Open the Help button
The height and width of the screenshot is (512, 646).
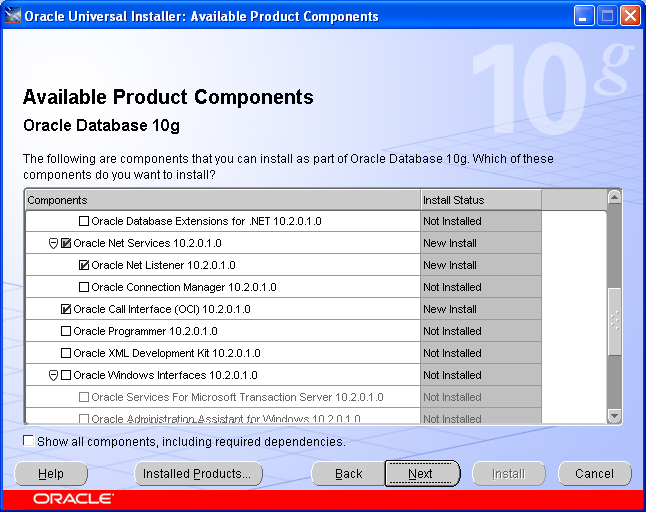click(x=51, y=474)
